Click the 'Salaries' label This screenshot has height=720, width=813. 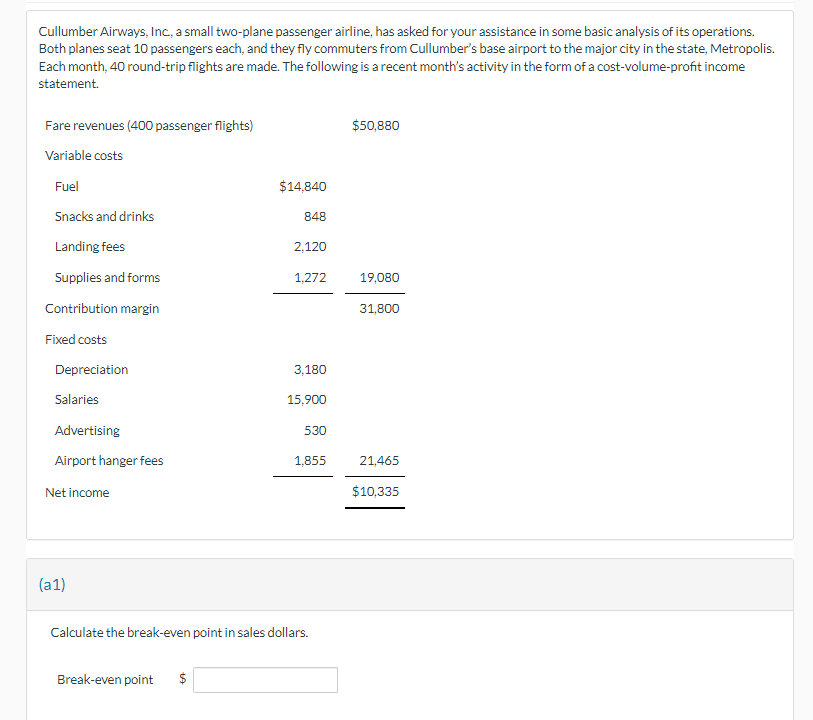77,400
